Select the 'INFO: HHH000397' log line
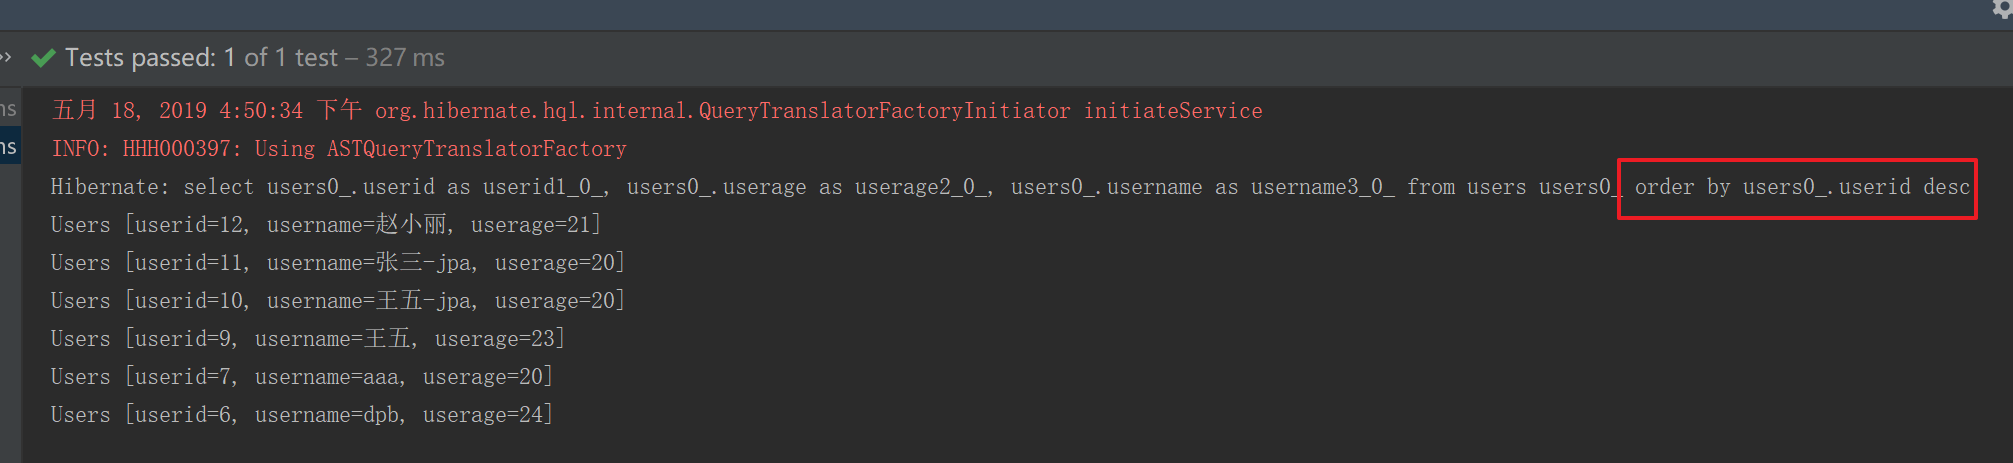The height and width of the screenshot is (463, 2013). coord(339,148)
